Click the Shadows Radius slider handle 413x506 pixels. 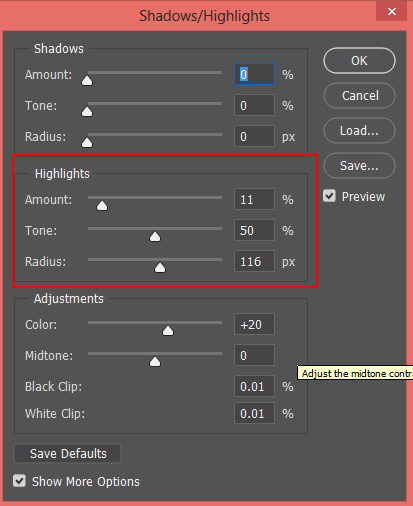point(87,142)
